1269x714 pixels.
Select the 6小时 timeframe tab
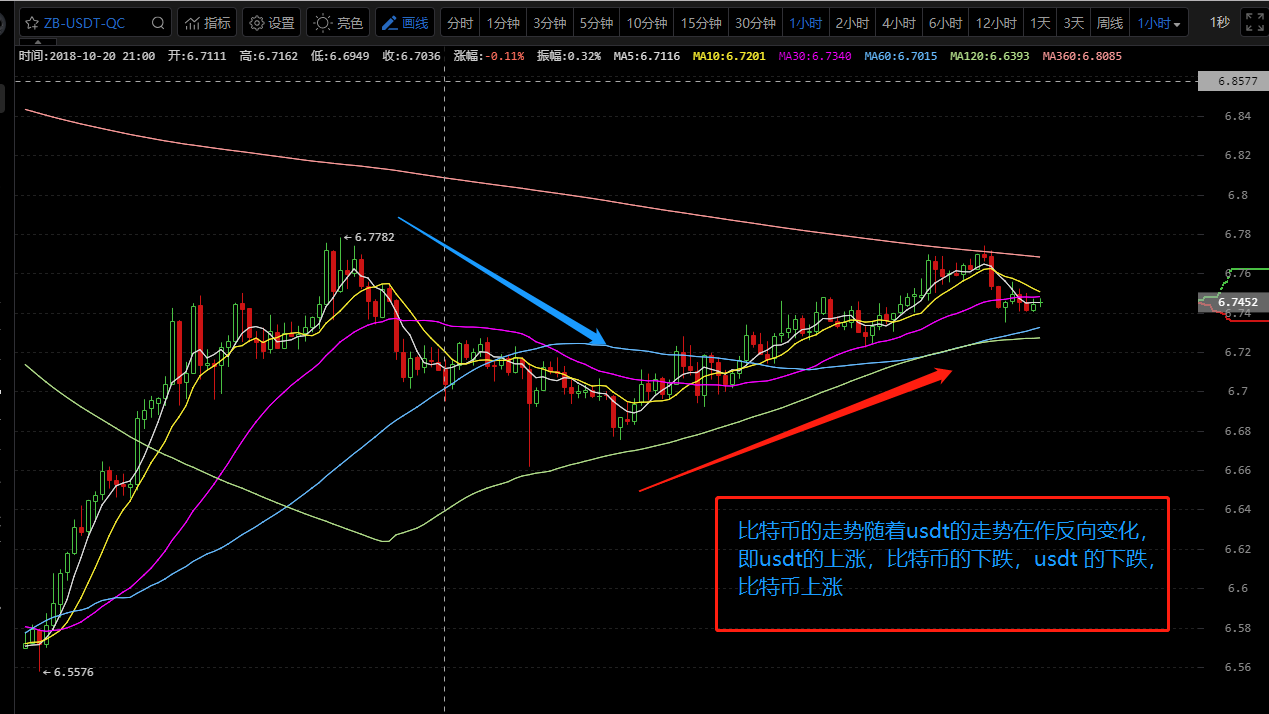(945, 23)
